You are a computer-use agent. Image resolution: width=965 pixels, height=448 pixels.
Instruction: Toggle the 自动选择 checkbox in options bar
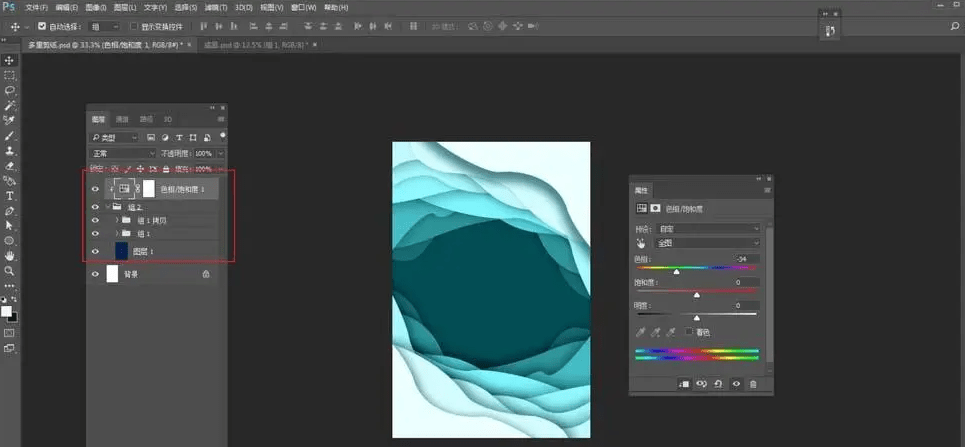coord(42,26)
